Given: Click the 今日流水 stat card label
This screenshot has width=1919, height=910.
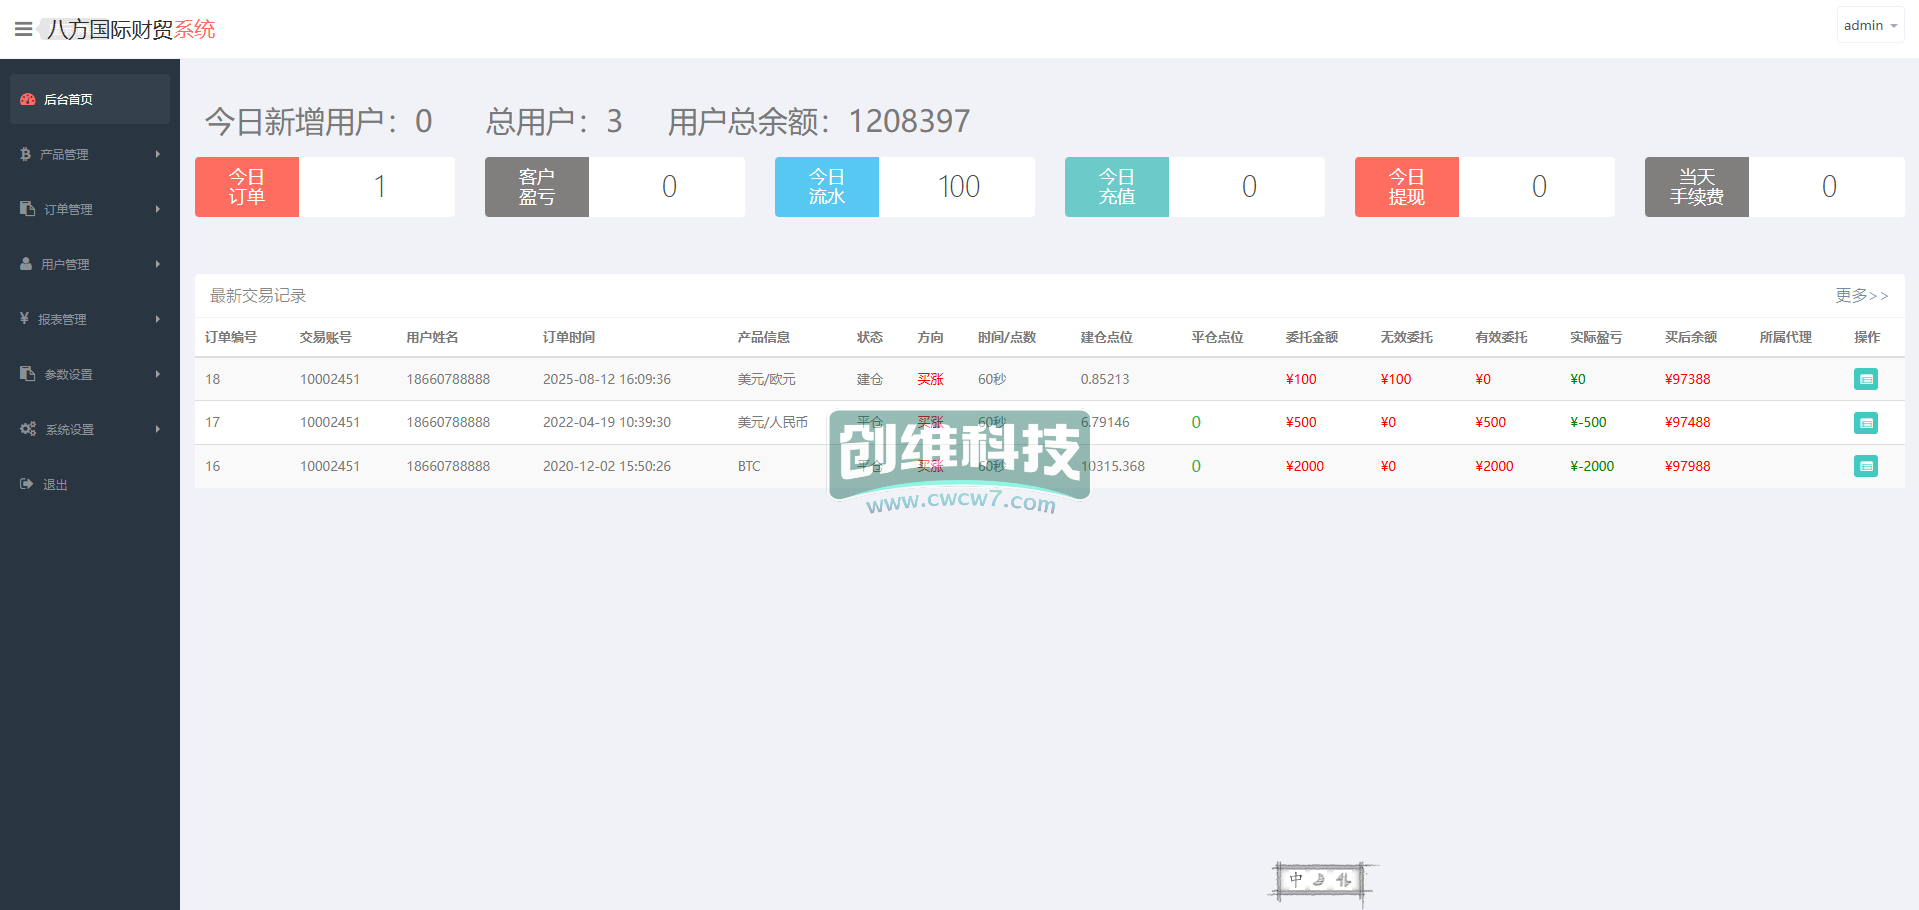Looking at the screenshot, I should (827, 187).
